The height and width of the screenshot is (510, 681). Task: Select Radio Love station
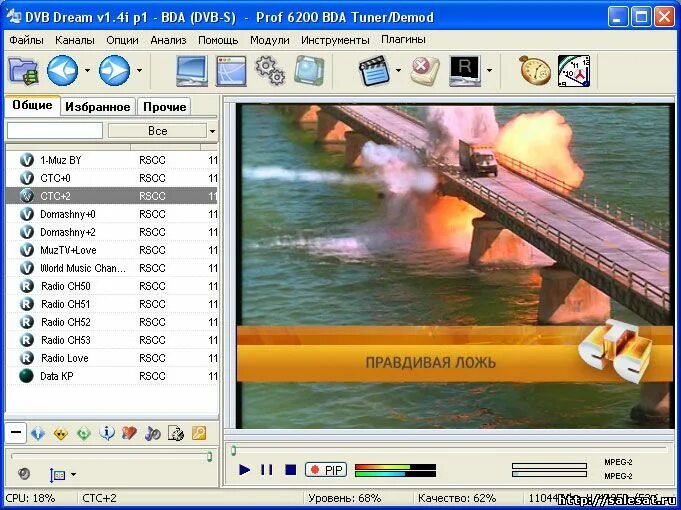pos(112,358)
